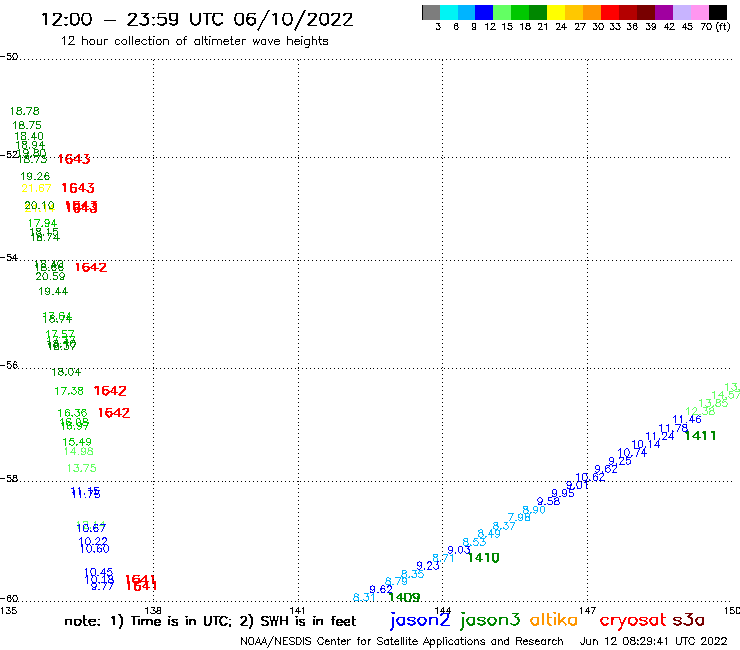Click the latitude axis label -54
Image resolution: width=740 pixels, height=650 pixels.
(9, 257)
